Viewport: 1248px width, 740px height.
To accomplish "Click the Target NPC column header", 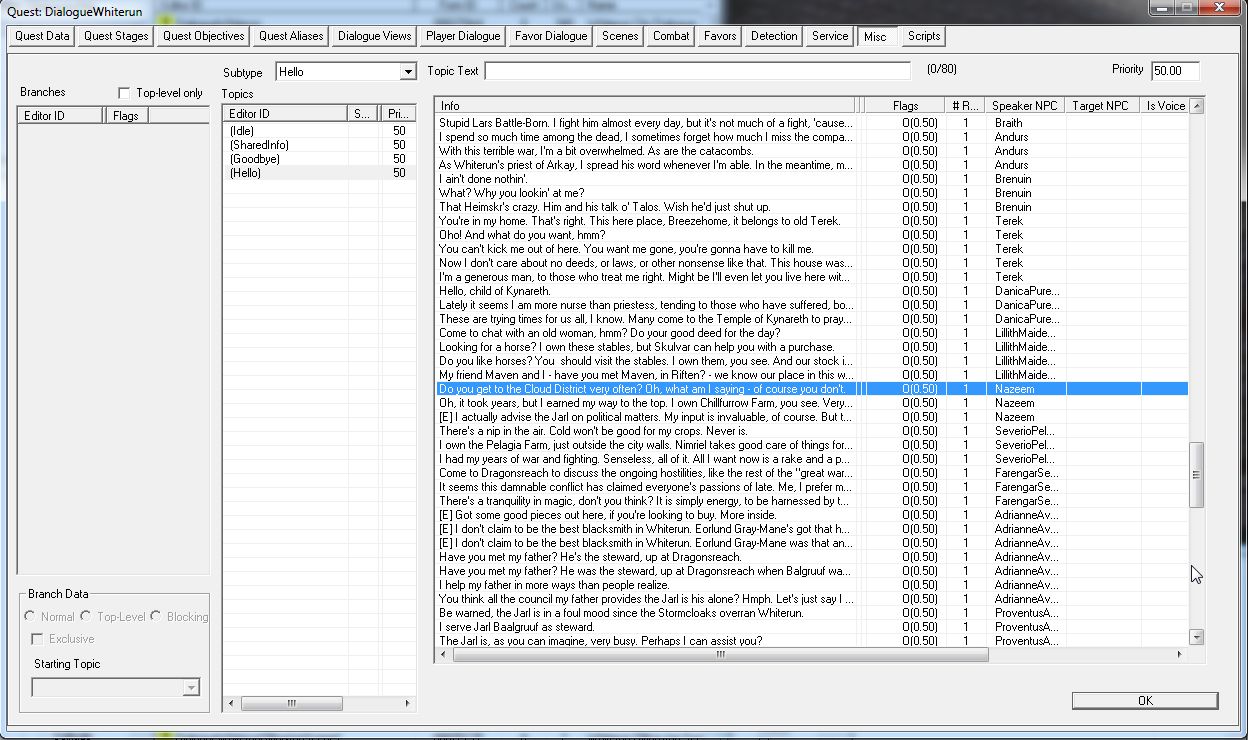I will (1102, 106).
